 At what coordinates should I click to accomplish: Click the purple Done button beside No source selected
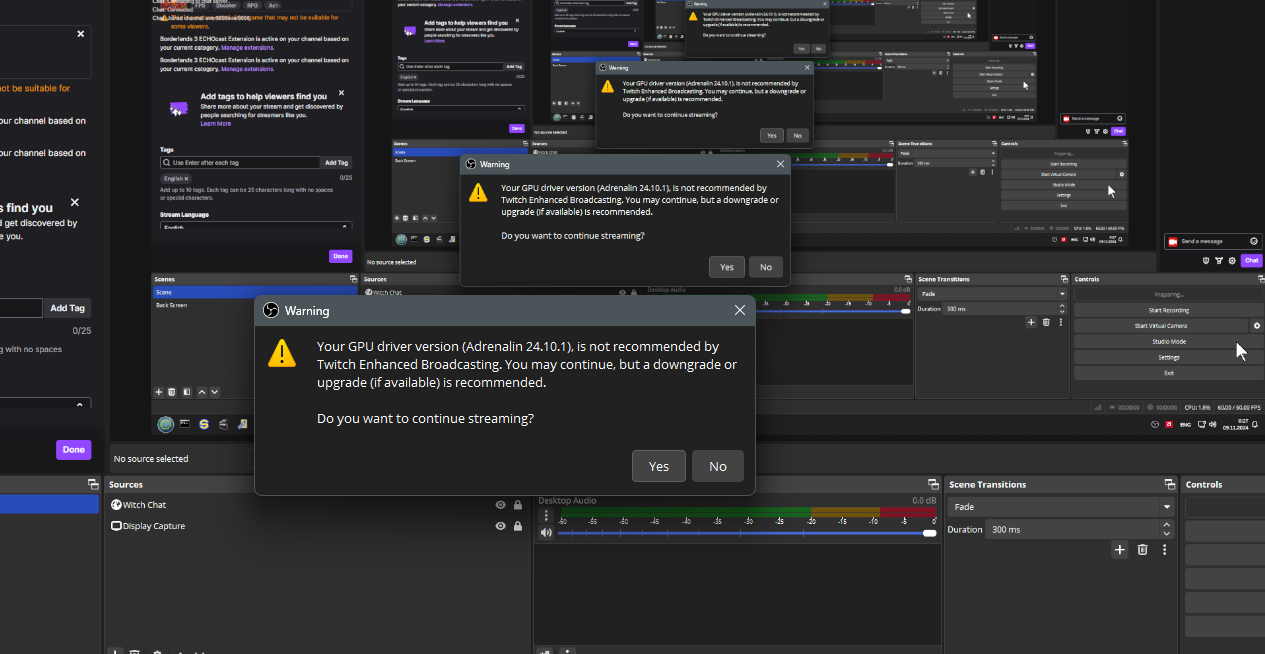point(73,450)
